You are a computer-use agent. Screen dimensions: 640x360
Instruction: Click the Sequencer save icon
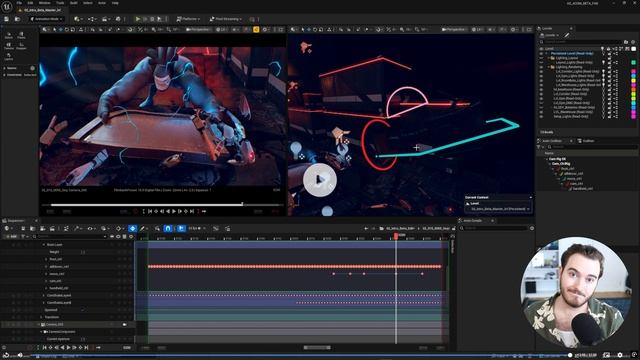click(x=23, y=229)
